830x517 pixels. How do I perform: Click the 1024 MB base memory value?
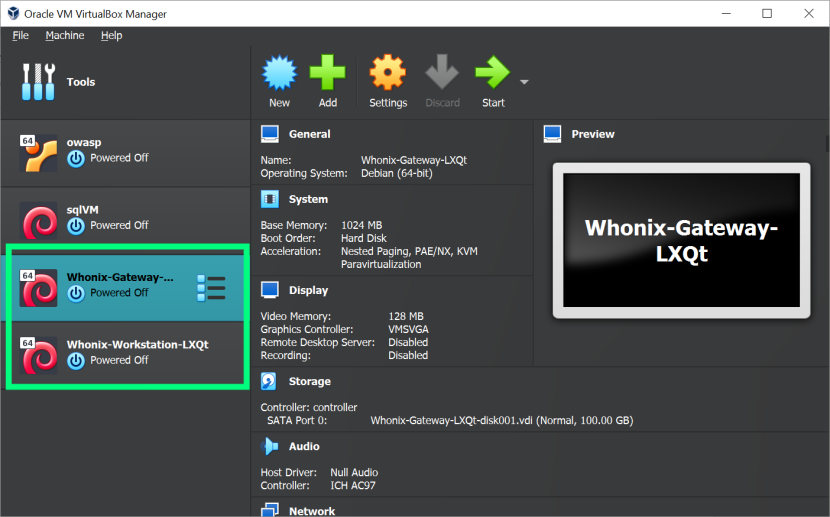pos(362,225)
